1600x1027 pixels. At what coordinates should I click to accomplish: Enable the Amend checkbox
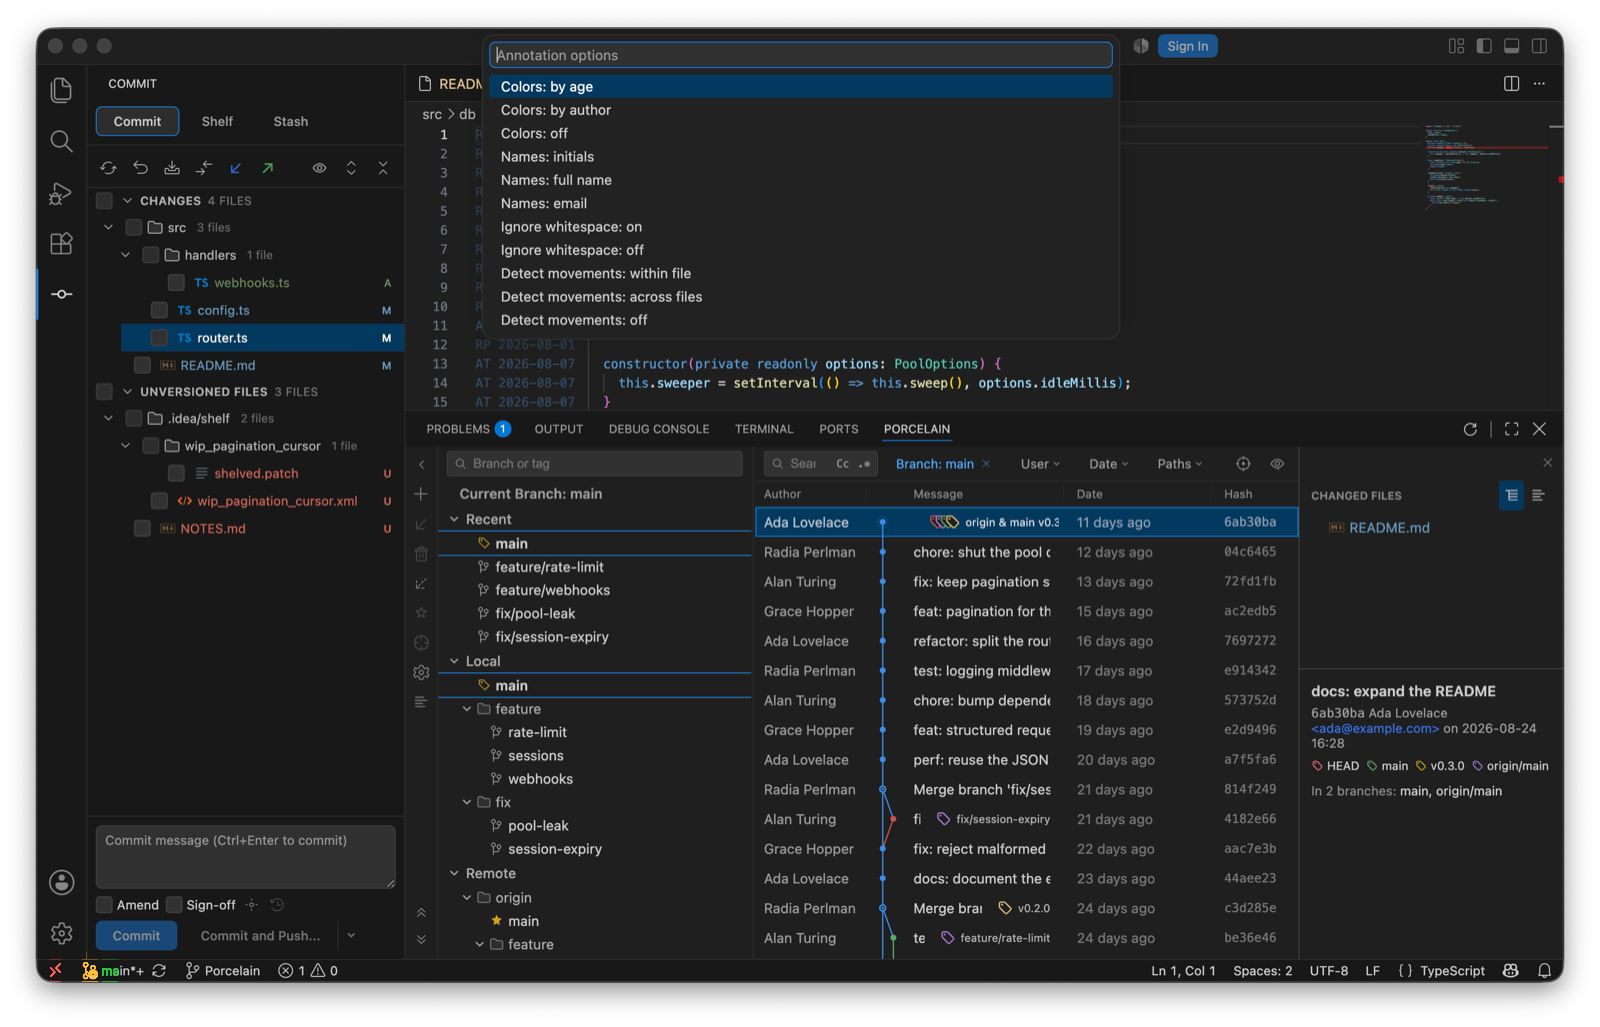point(104,905)
